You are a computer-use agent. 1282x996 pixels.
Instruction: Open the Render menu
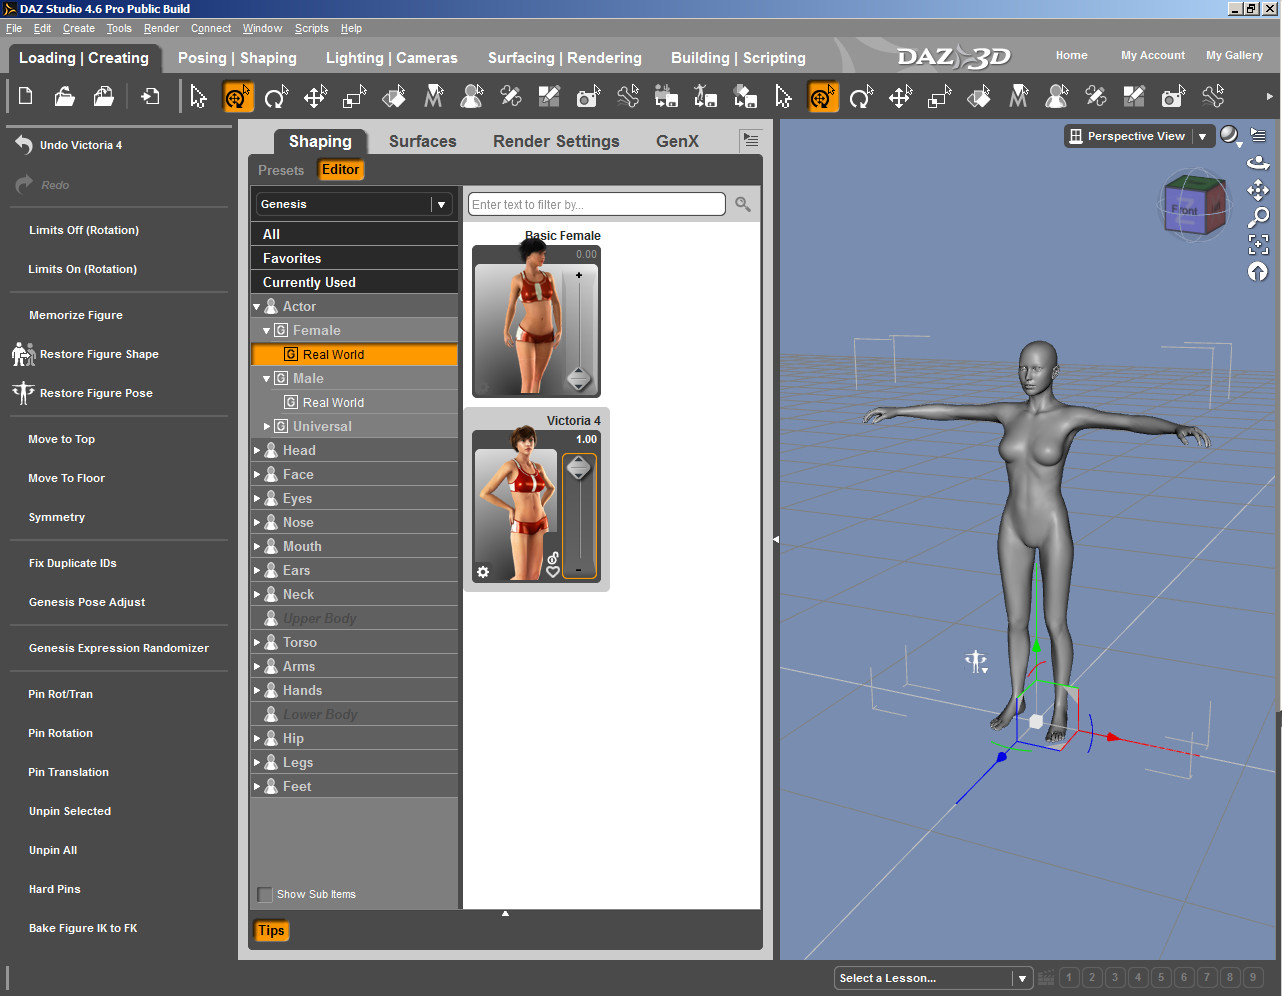click(161, 28)
